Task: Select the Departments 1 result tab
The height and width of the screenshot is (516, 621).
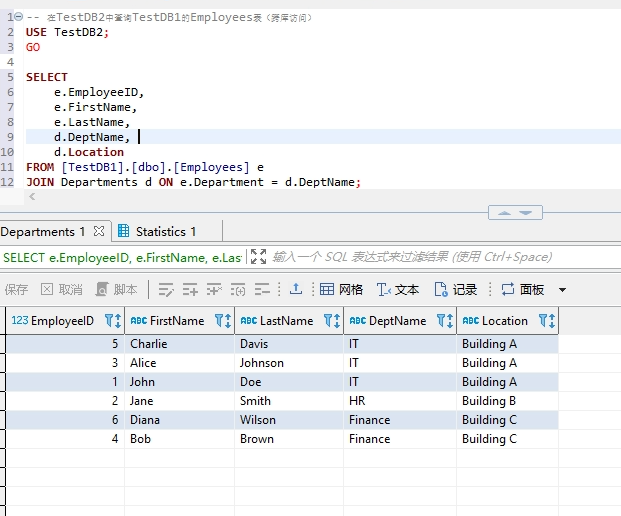Action: point(43,231)
